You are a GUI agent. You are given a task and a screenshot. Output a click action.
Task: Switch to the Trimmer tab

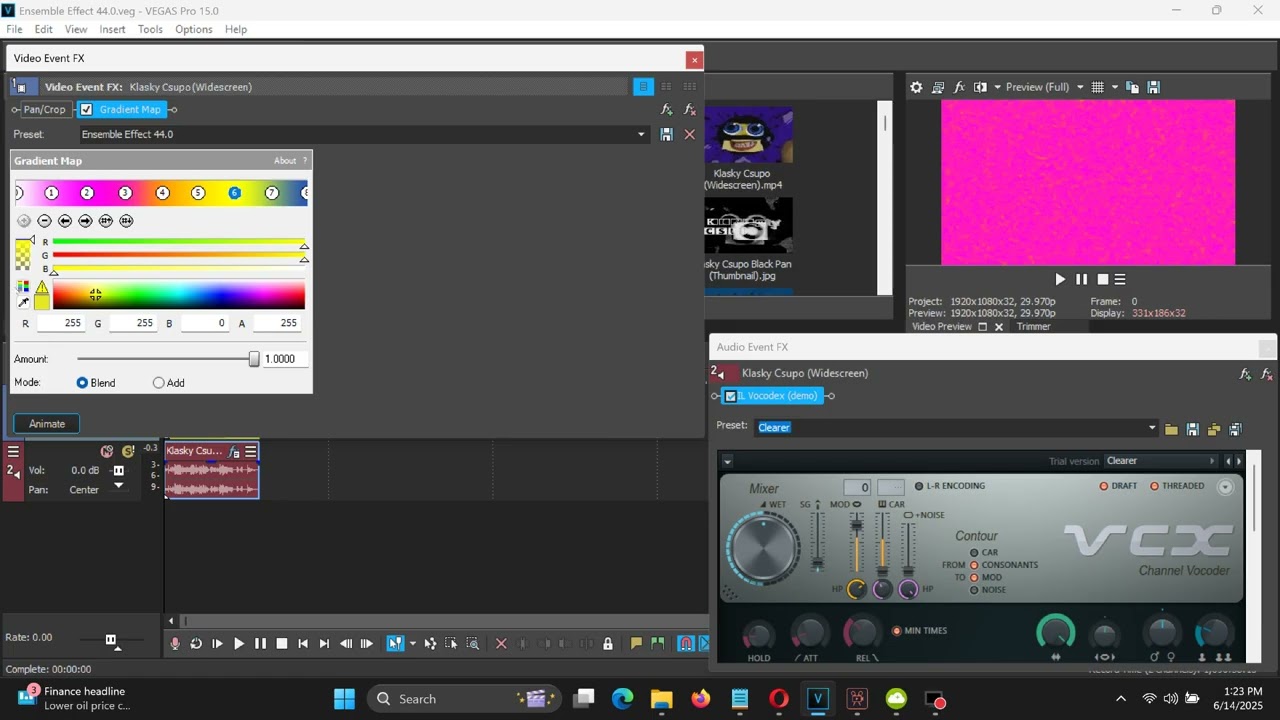click(x=1034, y=327)
